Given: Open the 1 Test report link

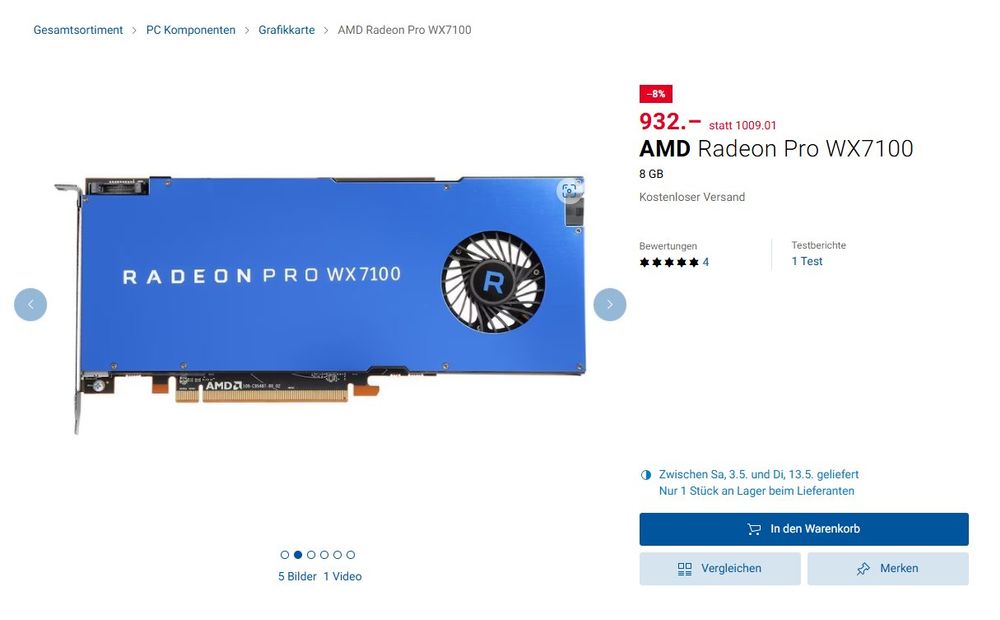Looking at the screenshot, I should coord(807,262).
